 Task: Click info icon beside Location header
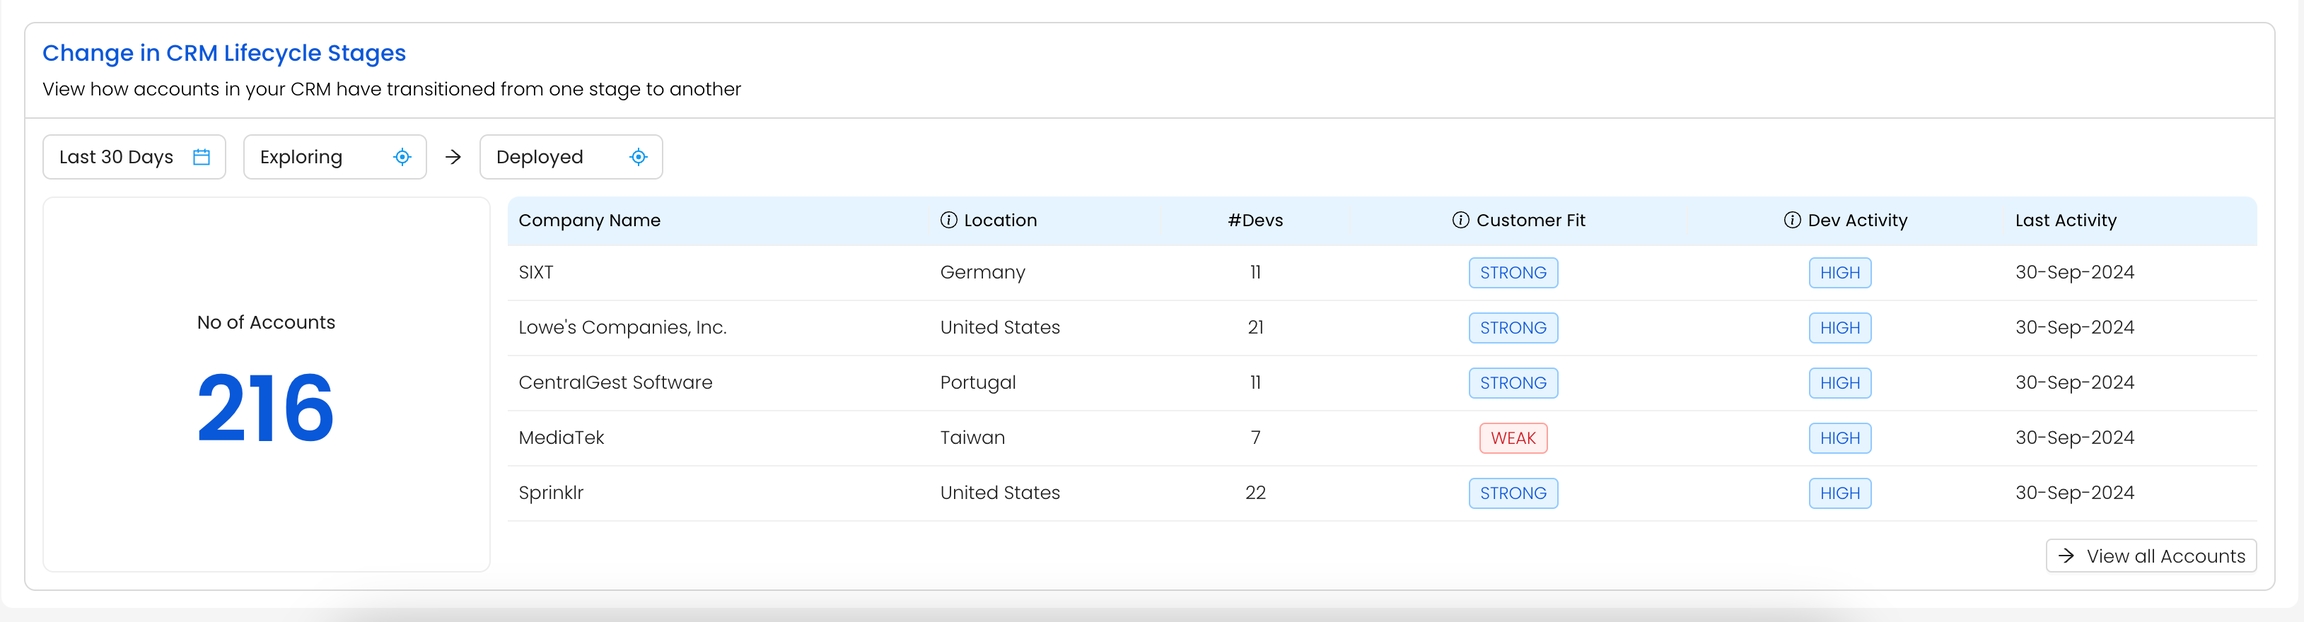pyautogui.click(x=948, y=220)
